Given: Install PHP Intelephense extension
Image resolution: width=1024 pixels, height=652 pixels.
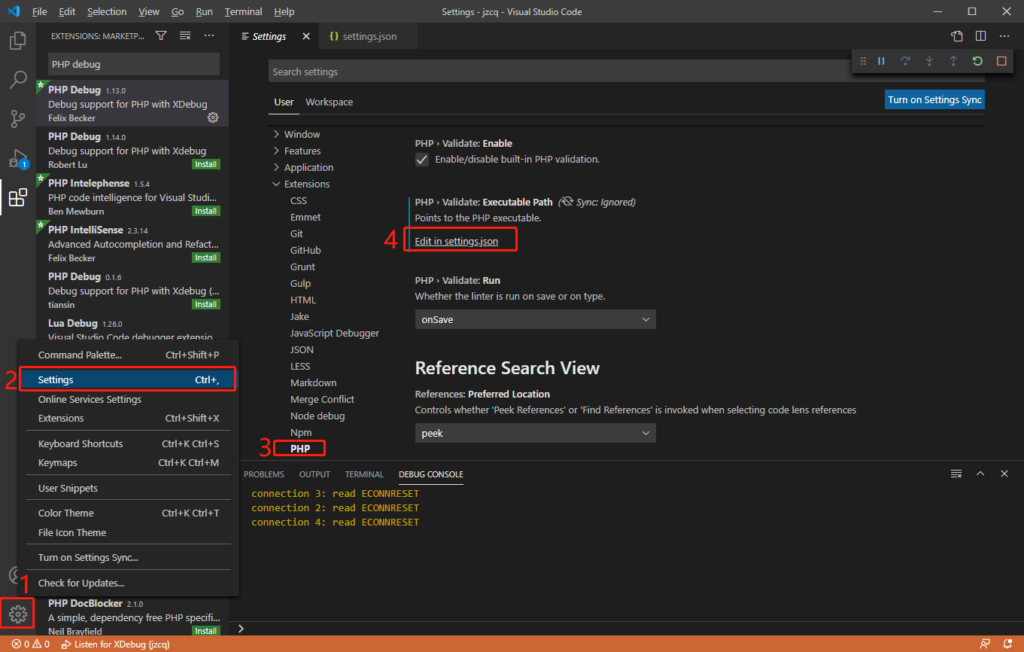Looking at the screenshot, I should 206,211.
